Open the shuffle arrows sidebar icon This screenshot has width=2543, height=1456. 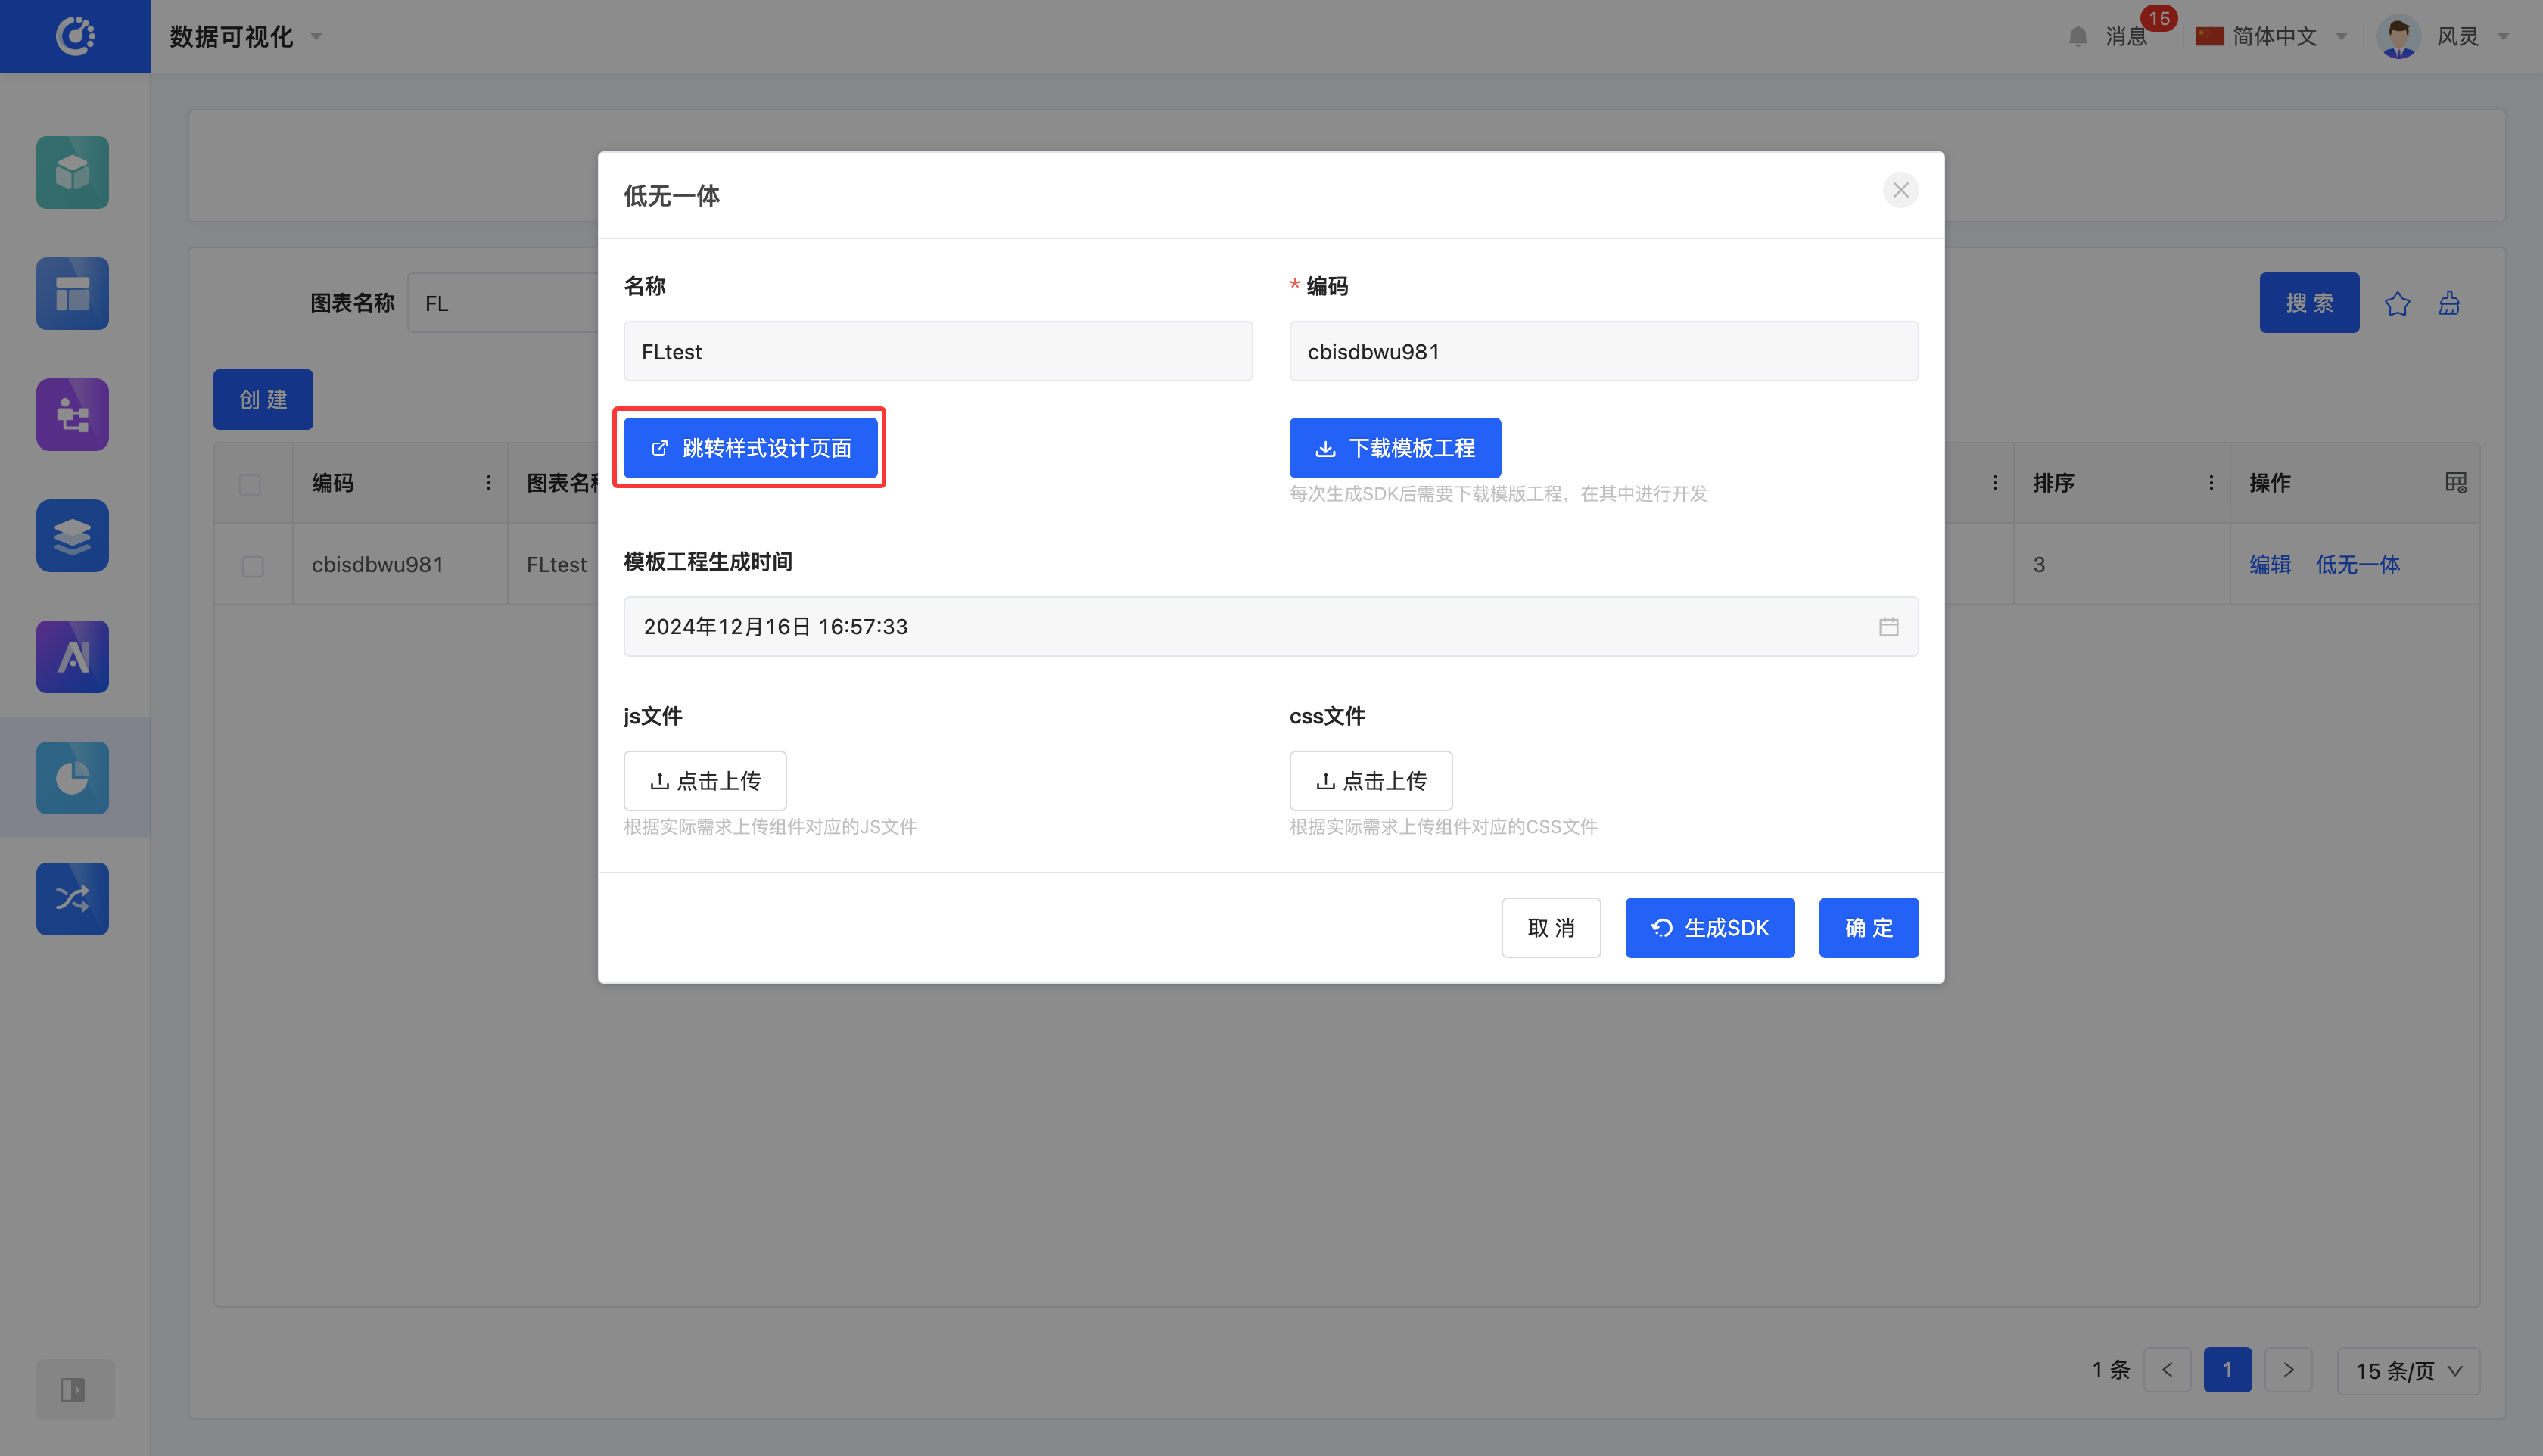(72, 898)
